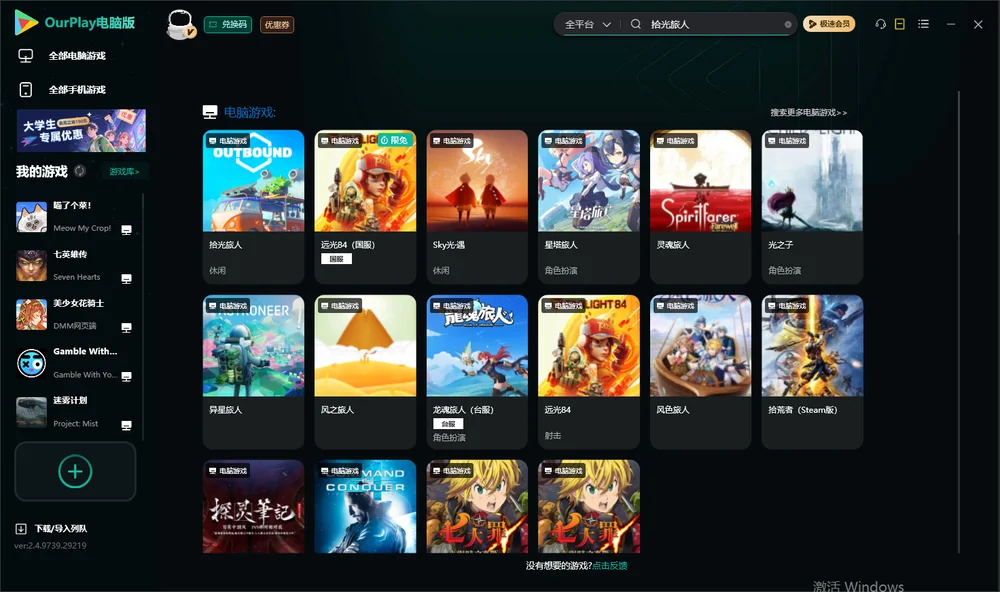
Task: Click the monitor icon beside 全部电脑游戏
Action: [x=26, y=56]
